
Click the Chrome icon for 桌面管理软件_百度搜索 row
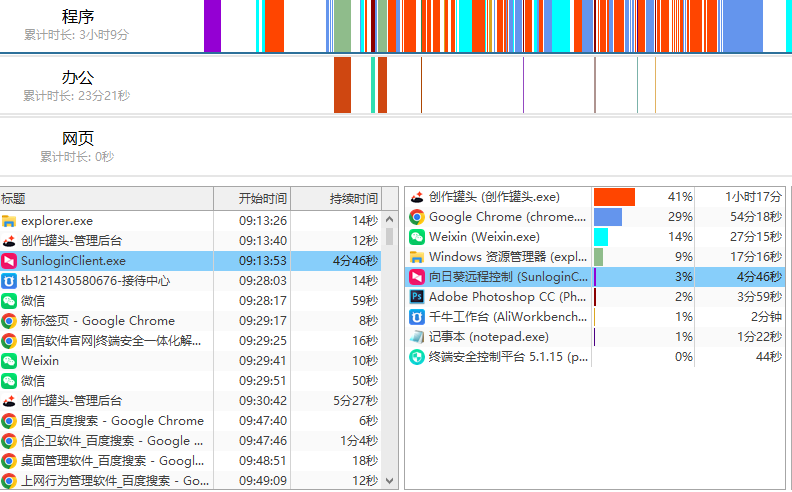click(x=9, y=461)
